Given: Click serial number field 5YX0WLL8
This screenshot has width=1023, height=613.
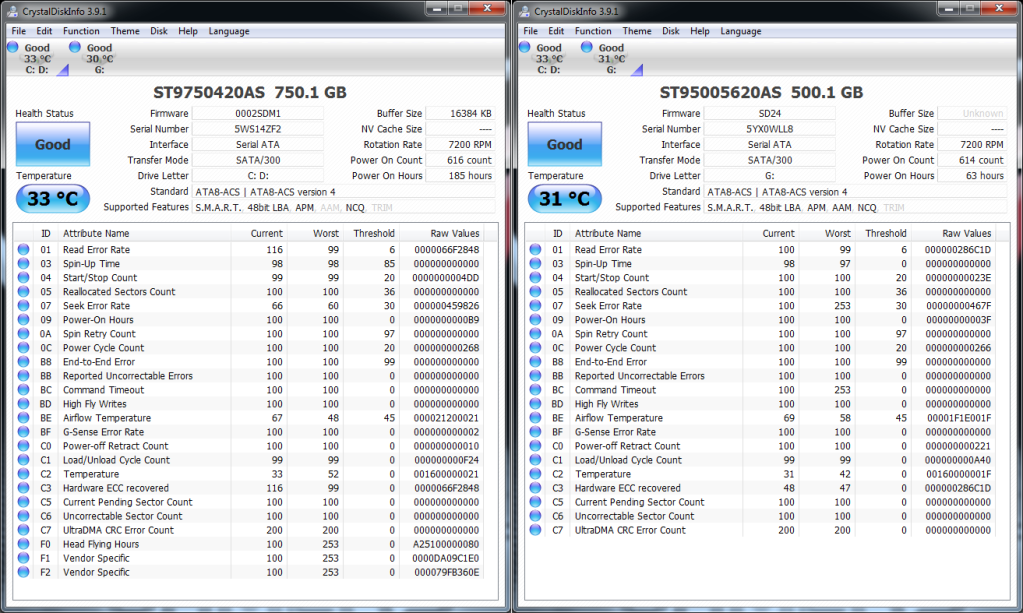Looking at the screenshot, I should coord(770,129).
